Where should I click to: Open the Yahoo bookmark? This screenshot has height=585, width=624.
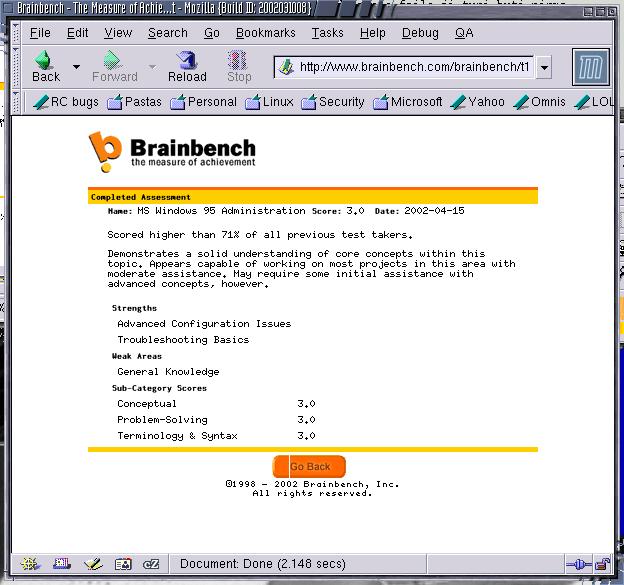tap(478, 102)
